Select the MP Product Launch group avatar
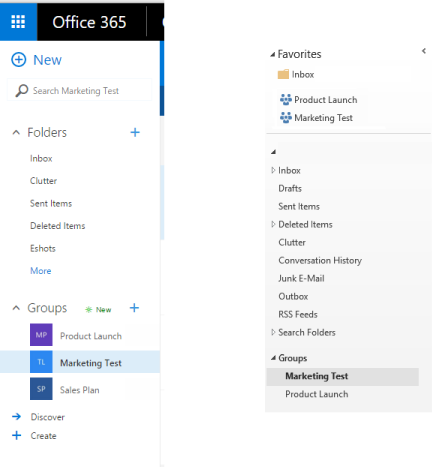Viewport: 432px width, 467px height. click(x=41, y=335)
